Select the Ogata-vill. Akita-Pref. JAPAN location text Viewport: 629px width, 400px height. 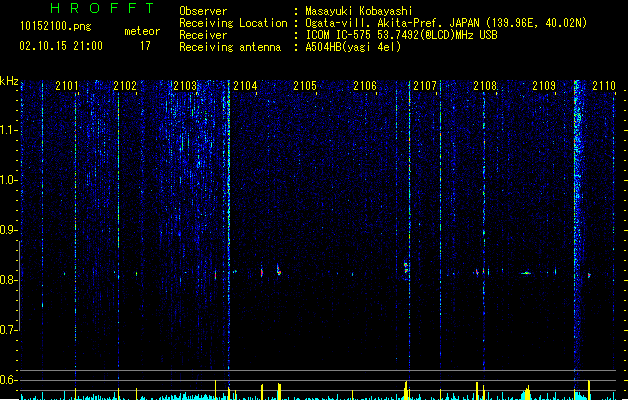click(x=446, y=23)
